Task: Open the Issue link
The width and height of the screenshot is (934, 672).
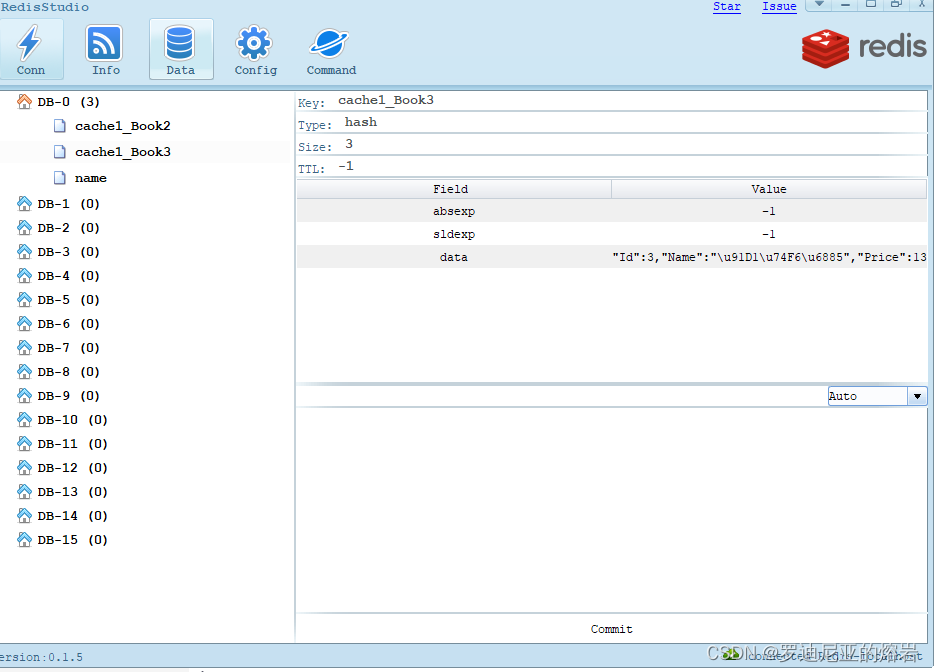Action: pyautogui.click(x=779, y=7)
